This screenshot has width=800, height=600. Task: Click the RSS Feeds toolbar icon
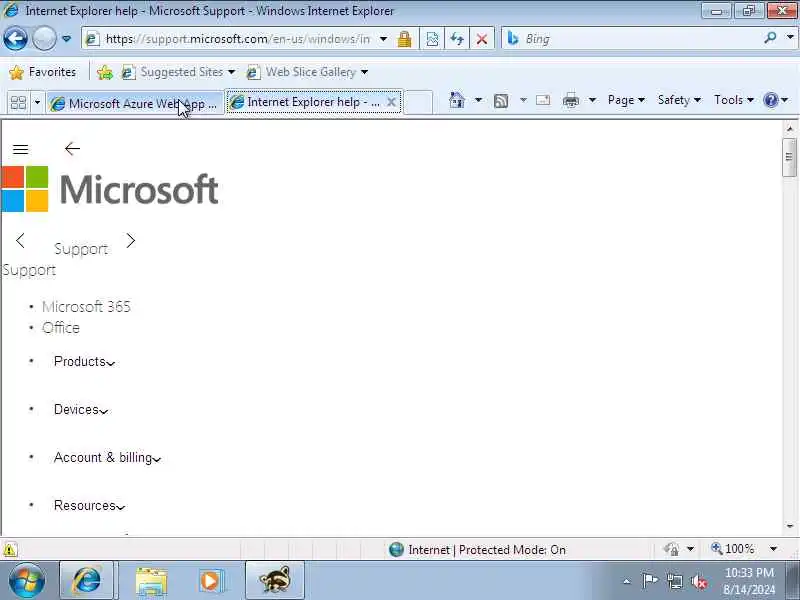pyautogui.click(x=501, y=101)
